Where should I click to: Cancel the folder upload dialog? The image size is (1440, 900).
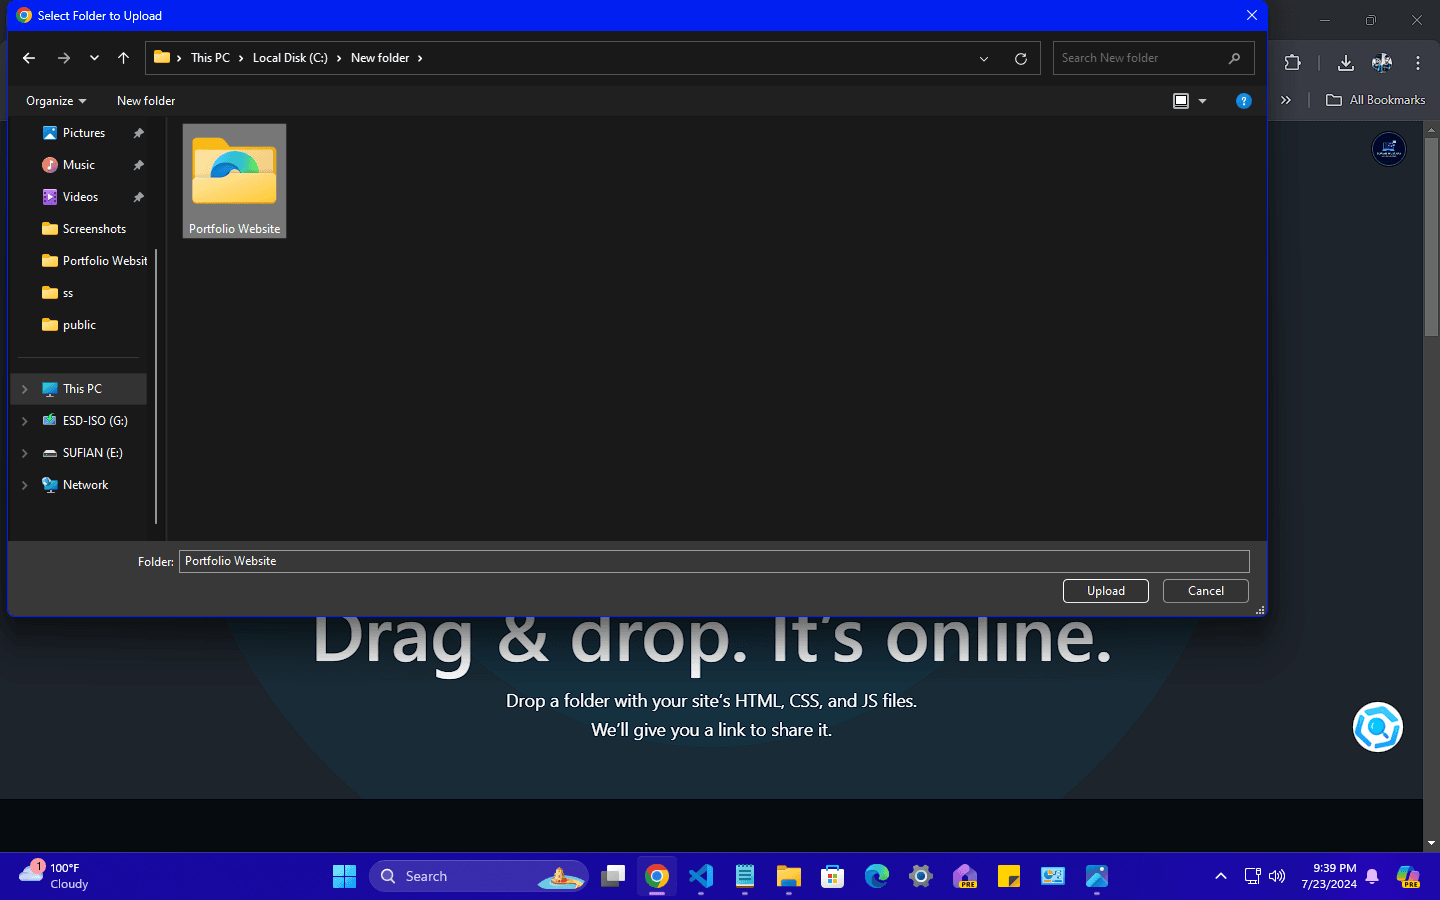point(1206,591)
